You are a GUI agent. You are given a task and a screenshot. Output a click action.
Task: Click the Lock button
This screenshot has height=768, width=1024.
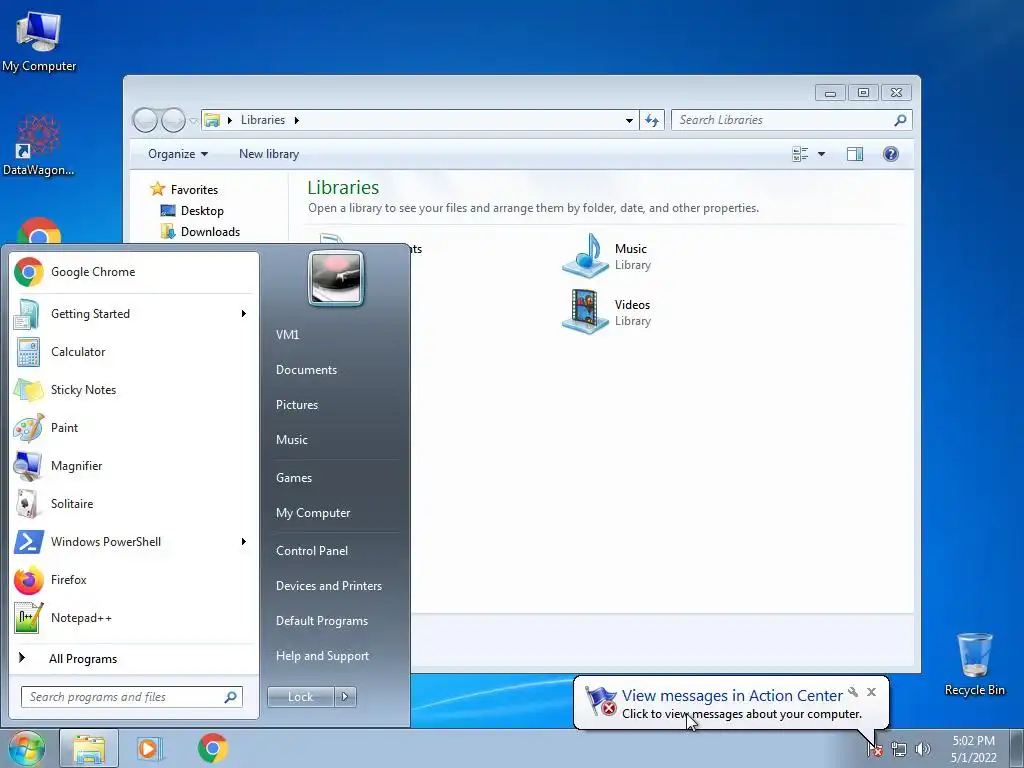[x=301, y=697]
